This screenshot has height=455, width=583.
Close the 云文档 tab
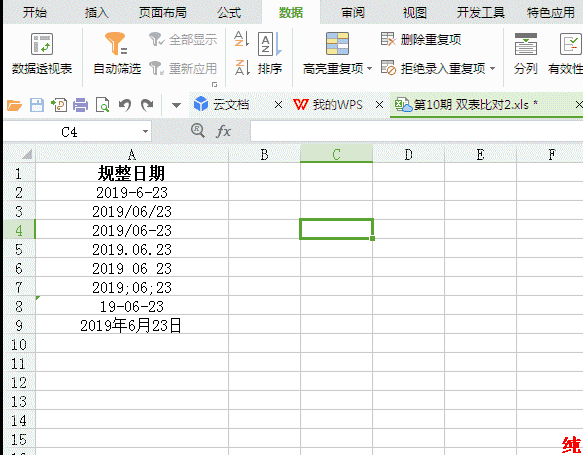pos(278,105)
